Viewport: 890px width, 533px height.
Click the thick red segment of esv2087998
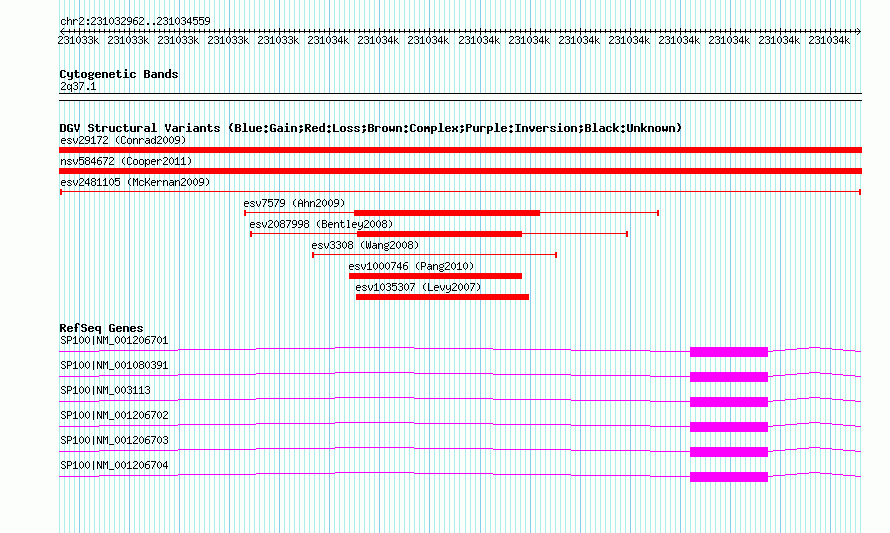pyautogui.click(x=439, y=234)
